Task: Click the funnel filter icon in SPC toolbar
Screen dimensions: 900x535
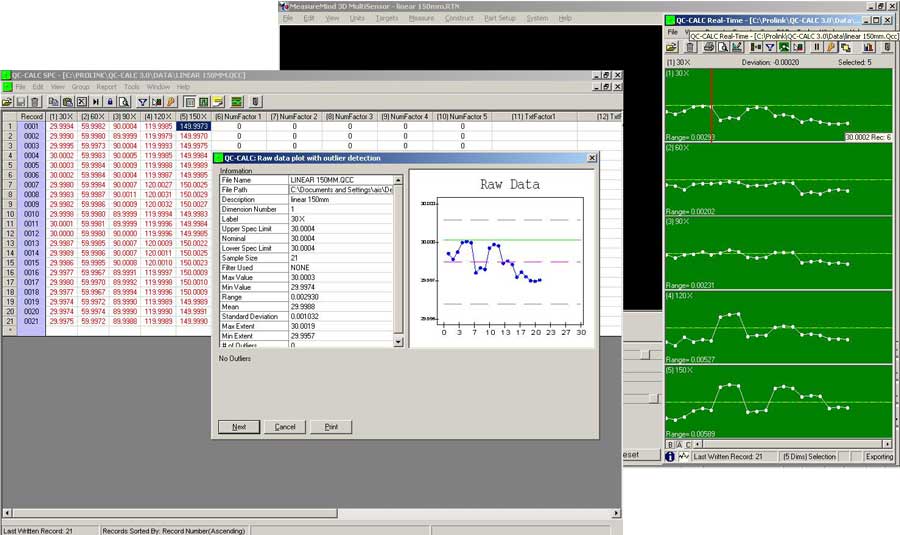Action: tap(142, 102)
